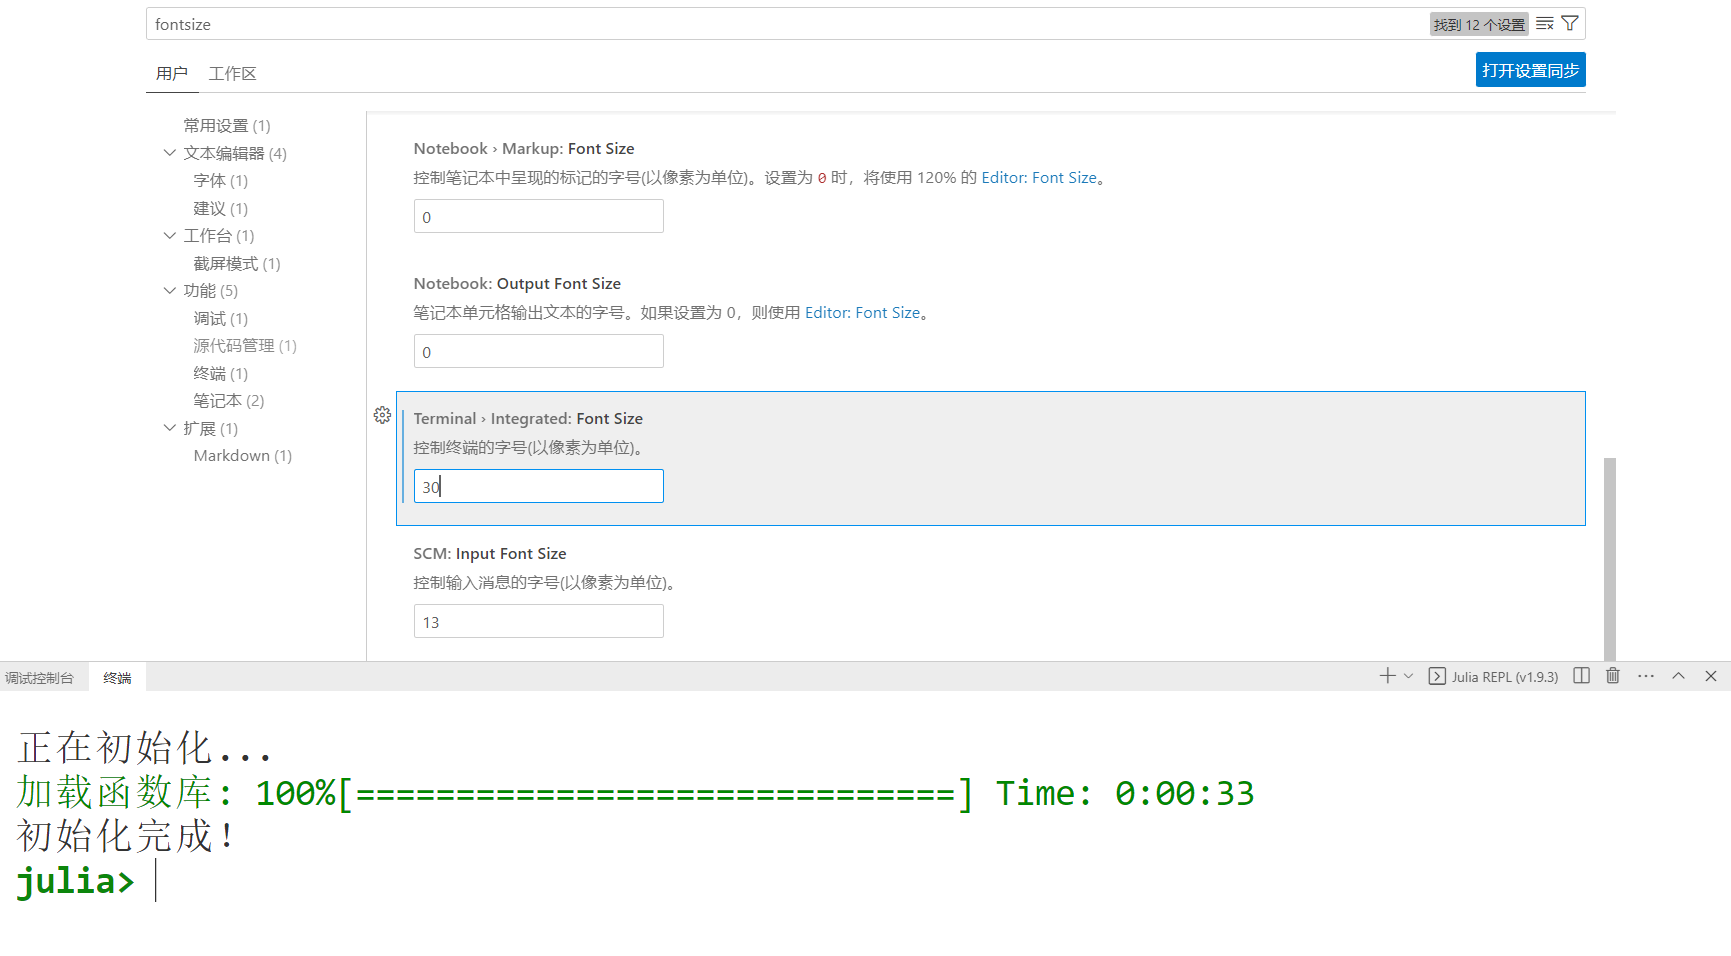Switch to the 用户 settings tab
This screenshot has height=956, width=1731.
172,73
